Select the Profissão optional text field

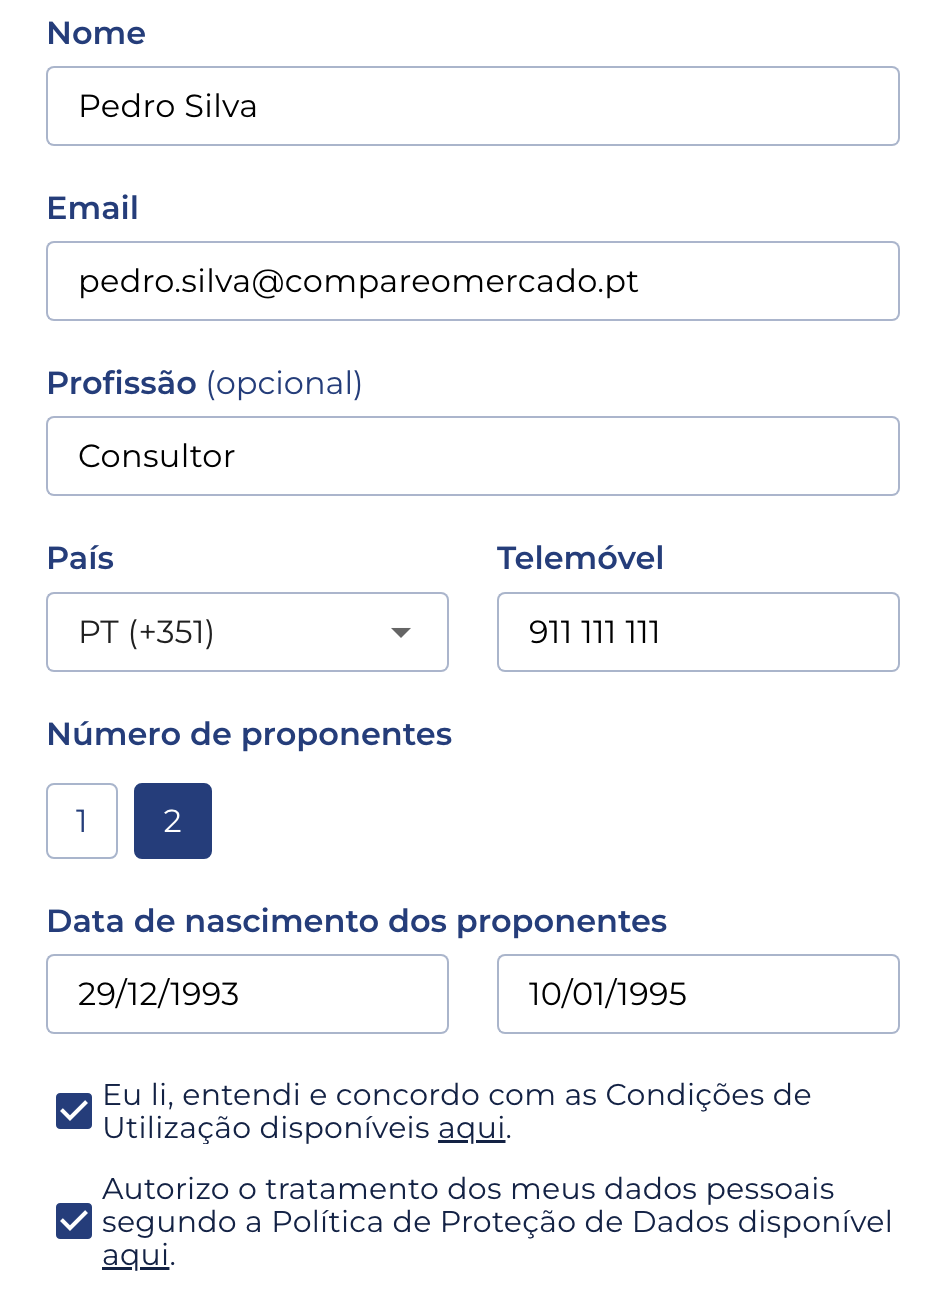click(473, 456)
